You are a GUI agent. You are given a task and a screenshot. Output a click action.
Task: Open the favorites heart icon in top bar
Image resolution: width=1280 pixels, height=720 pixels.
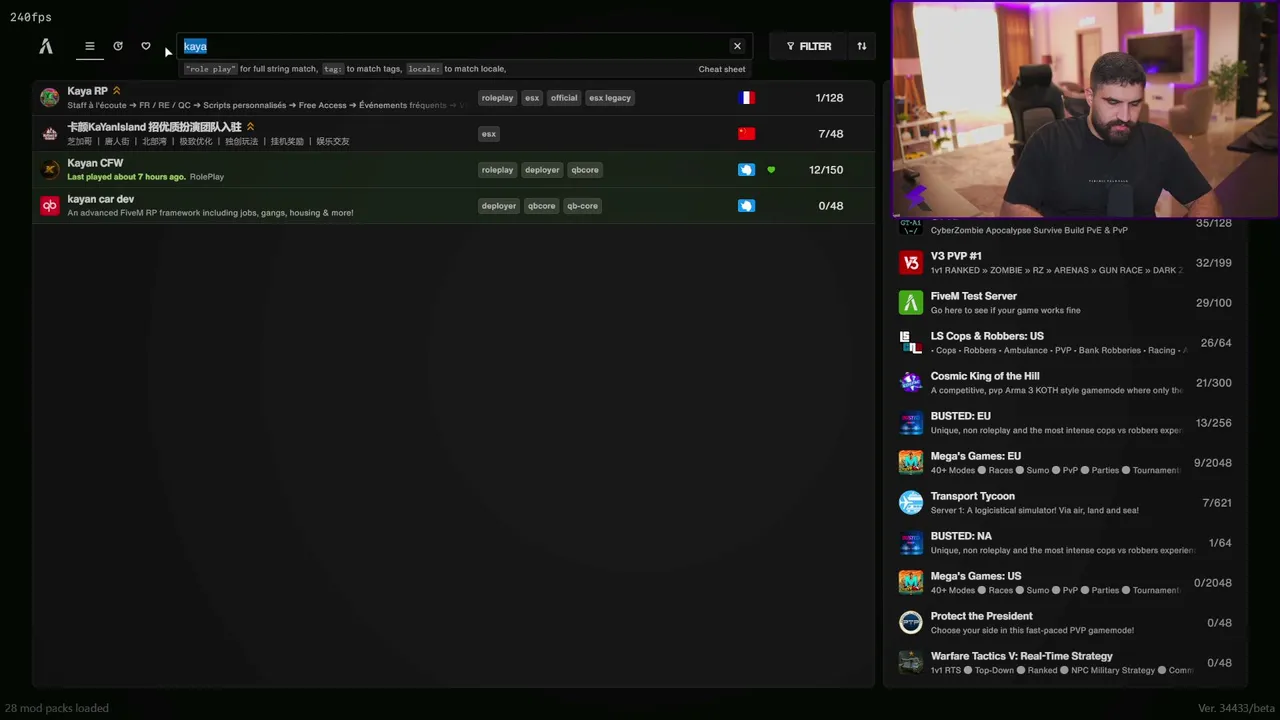[x=146, y=46]
